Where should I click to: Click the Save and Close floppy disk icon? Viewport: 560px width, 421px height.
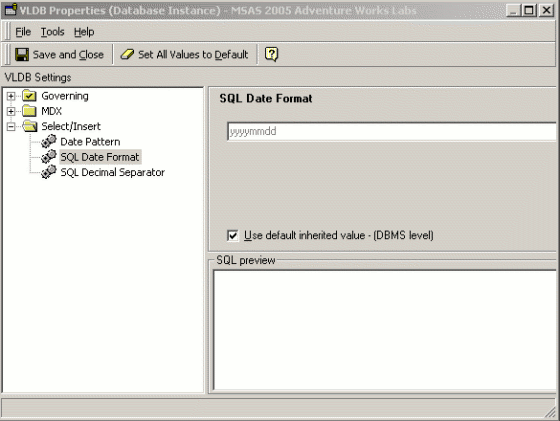pyautogui.click(x=22, y=55)
